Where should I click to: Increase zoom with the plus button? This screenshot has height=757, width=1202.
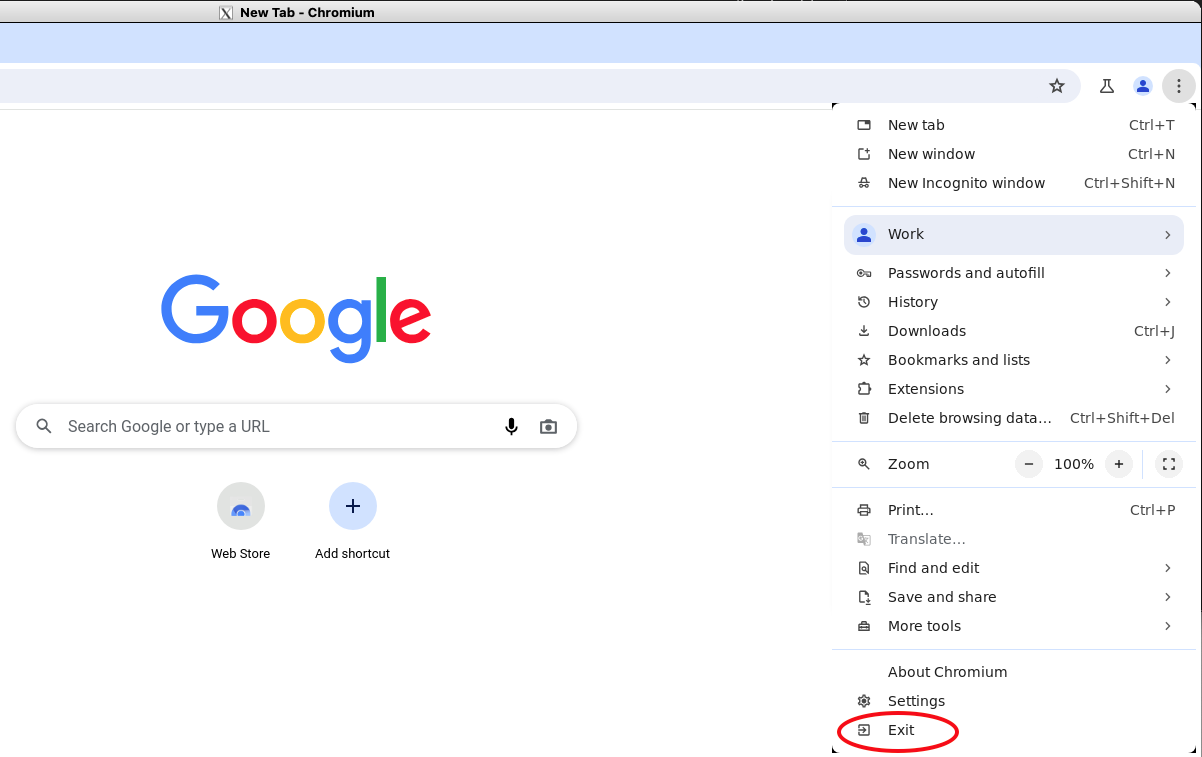(x=1119, y=464)
